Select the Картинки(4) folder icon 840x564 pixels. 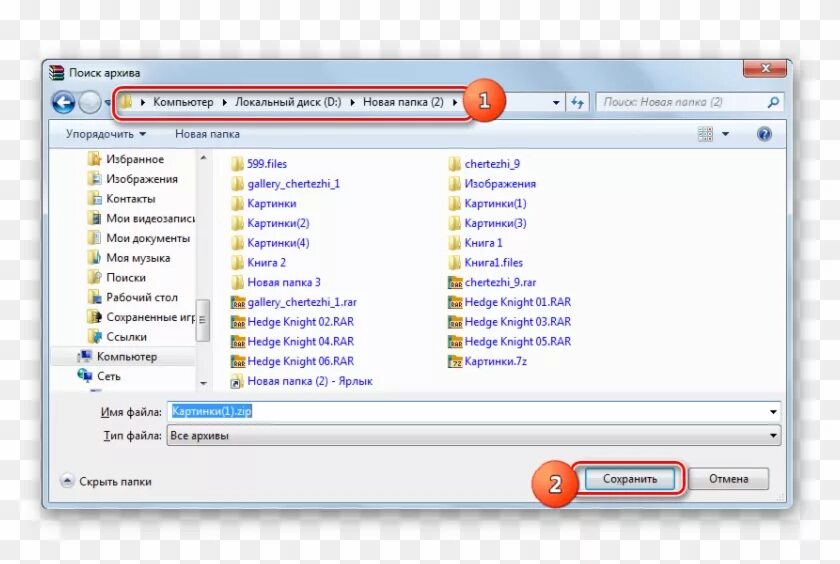[x=237, y=243]
